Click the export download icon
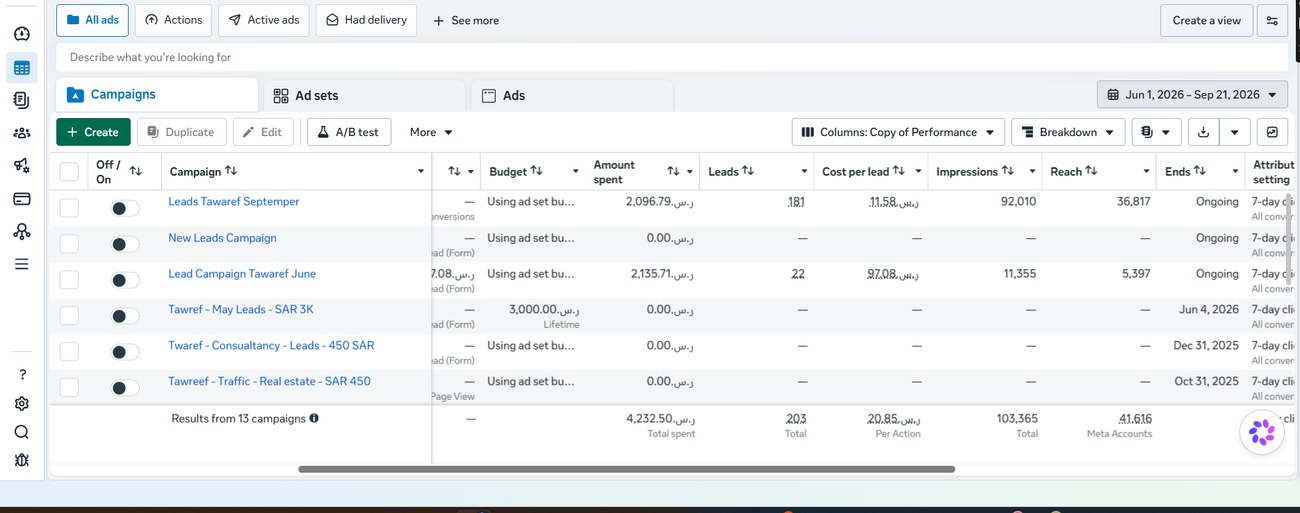 click(1203, 132)
